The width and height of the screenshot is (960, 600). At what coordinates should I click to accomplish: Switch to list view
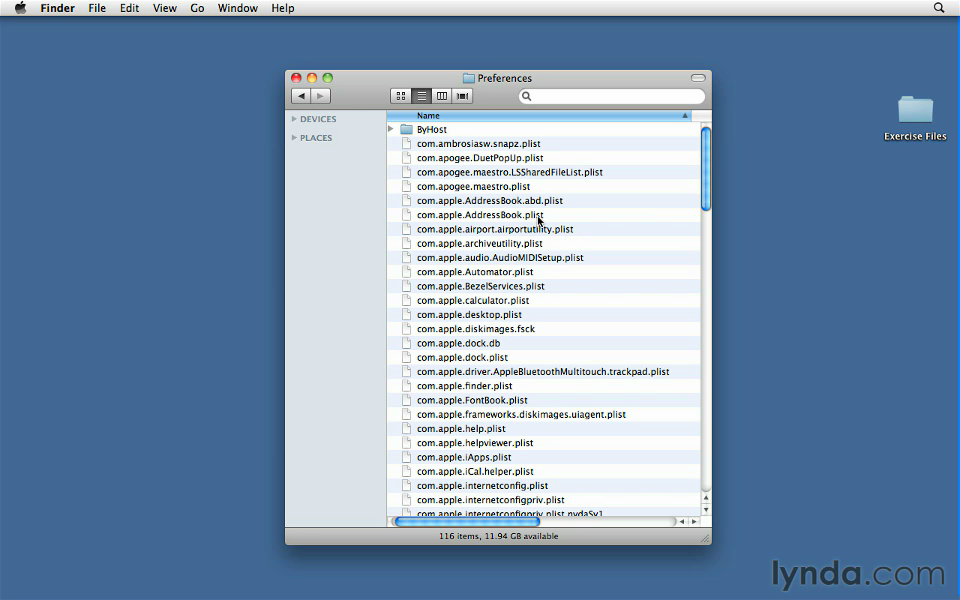click(421, 96)
